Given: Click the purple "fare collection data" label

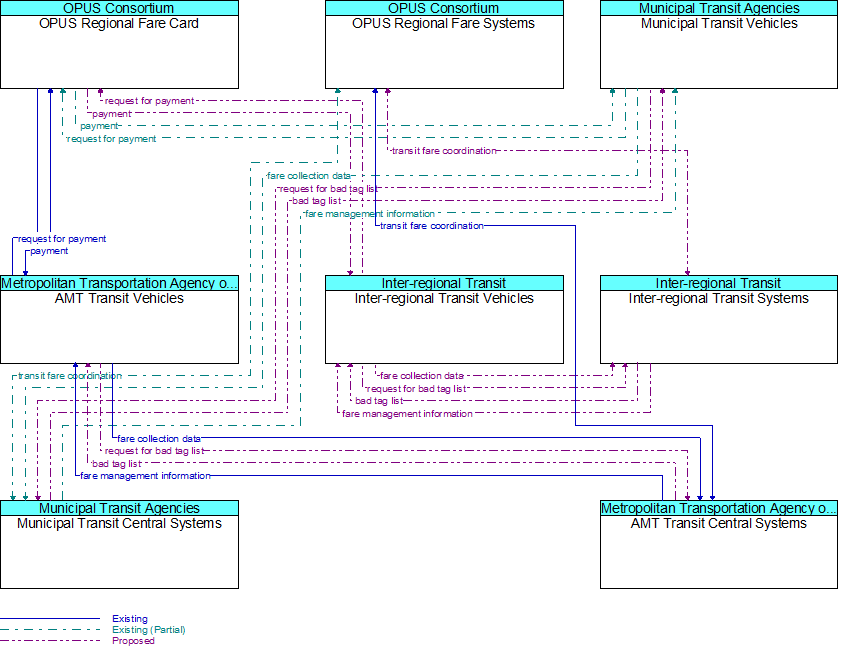Looking at the screenshot, I should (421, 375).
